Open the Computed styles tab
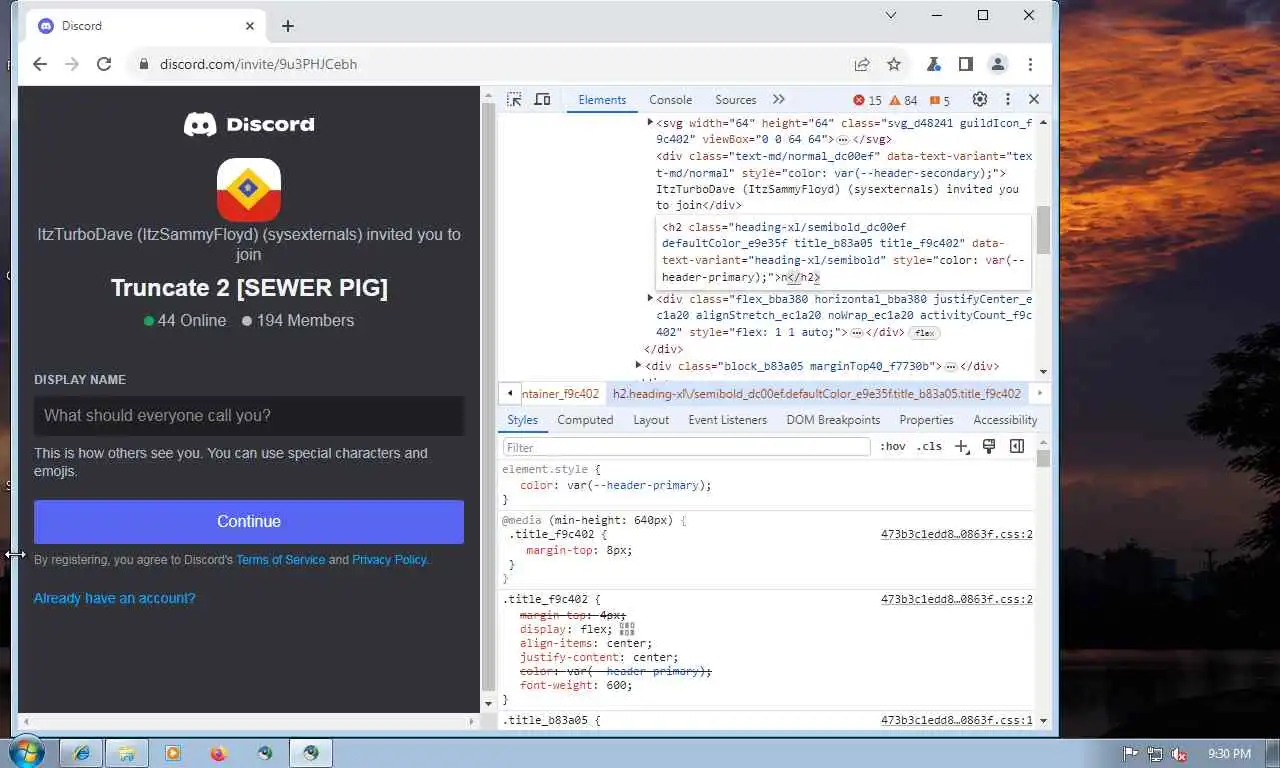 point(585,420)
